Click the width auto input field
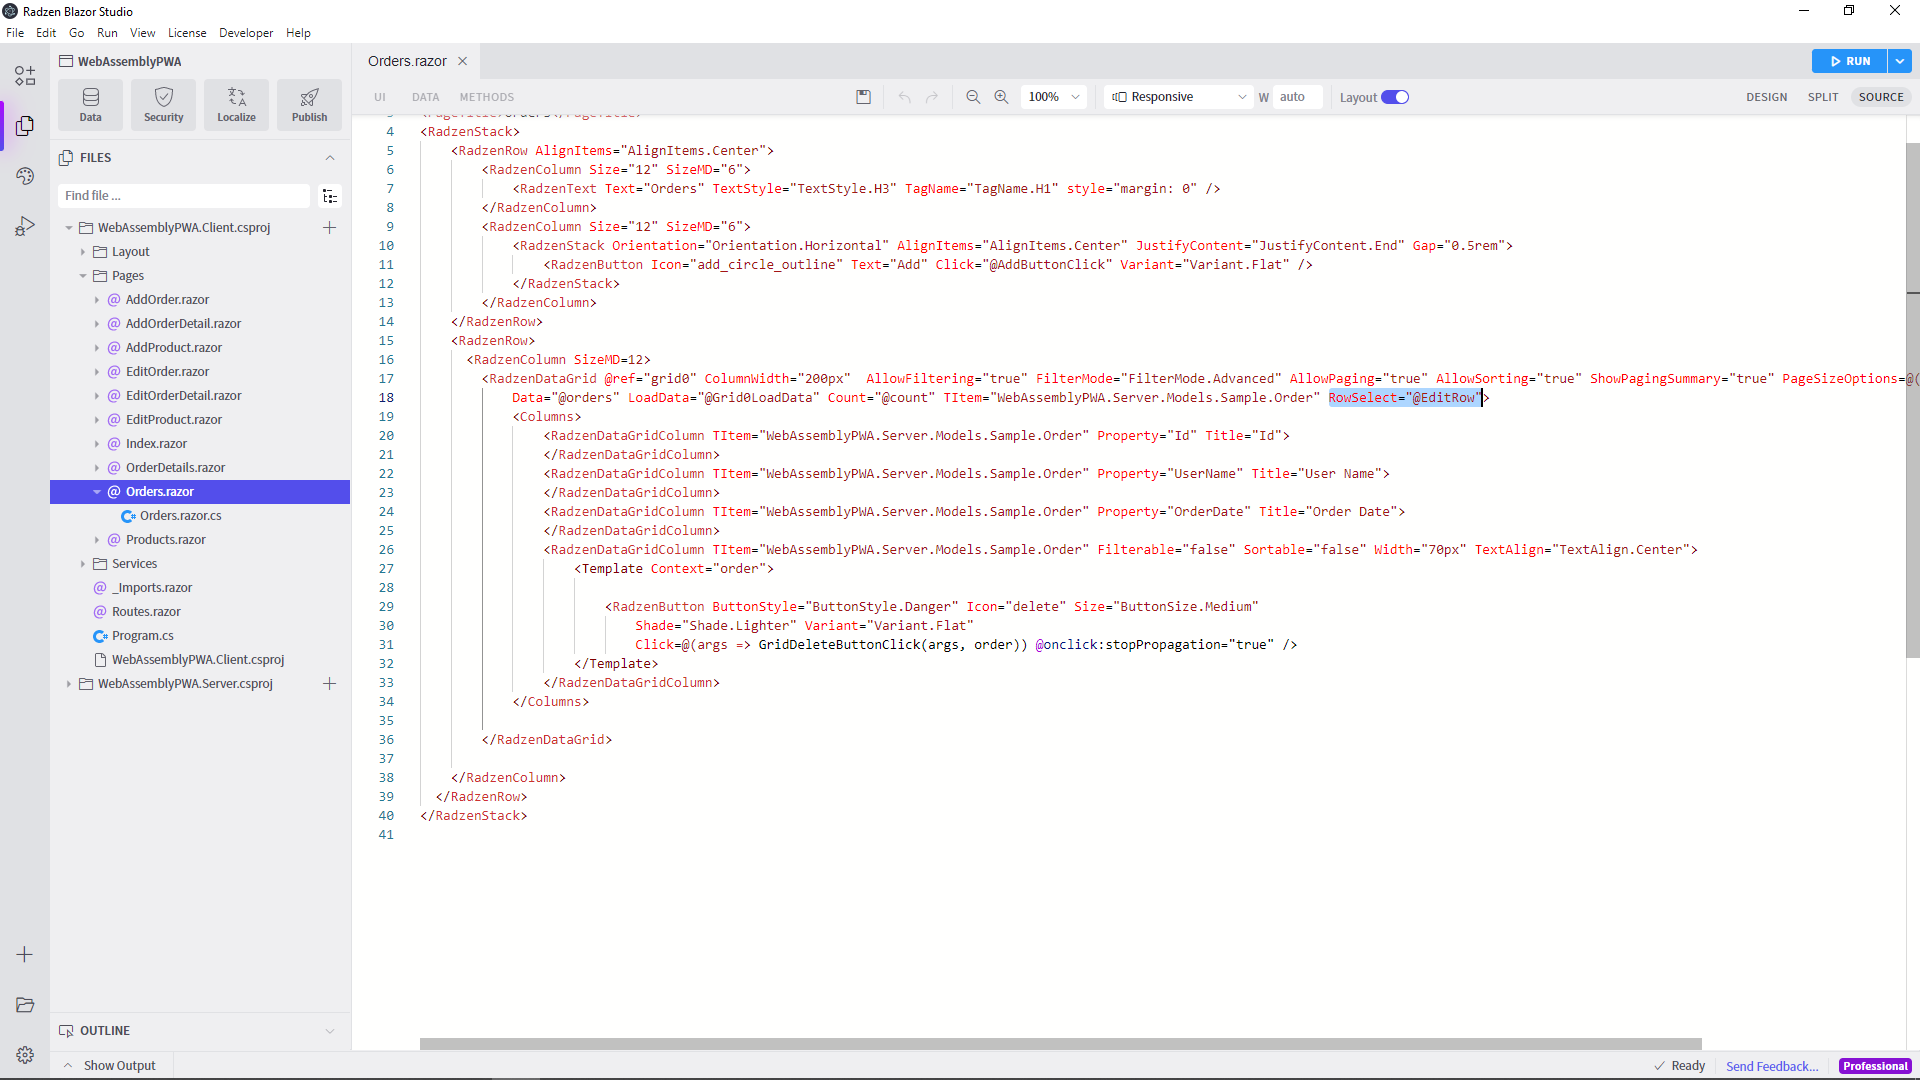 coord(1298,97)
